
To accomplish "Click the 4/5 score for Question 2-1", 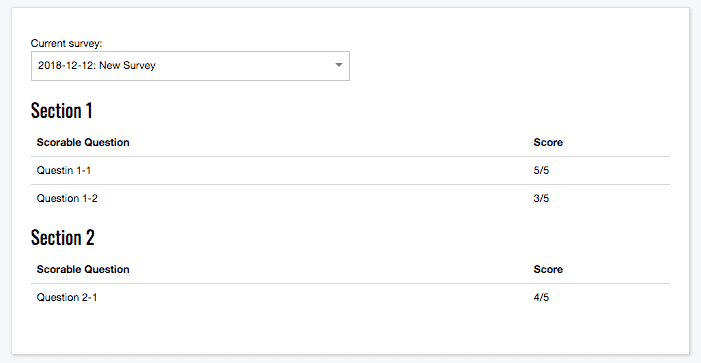I will click(541, 297).
